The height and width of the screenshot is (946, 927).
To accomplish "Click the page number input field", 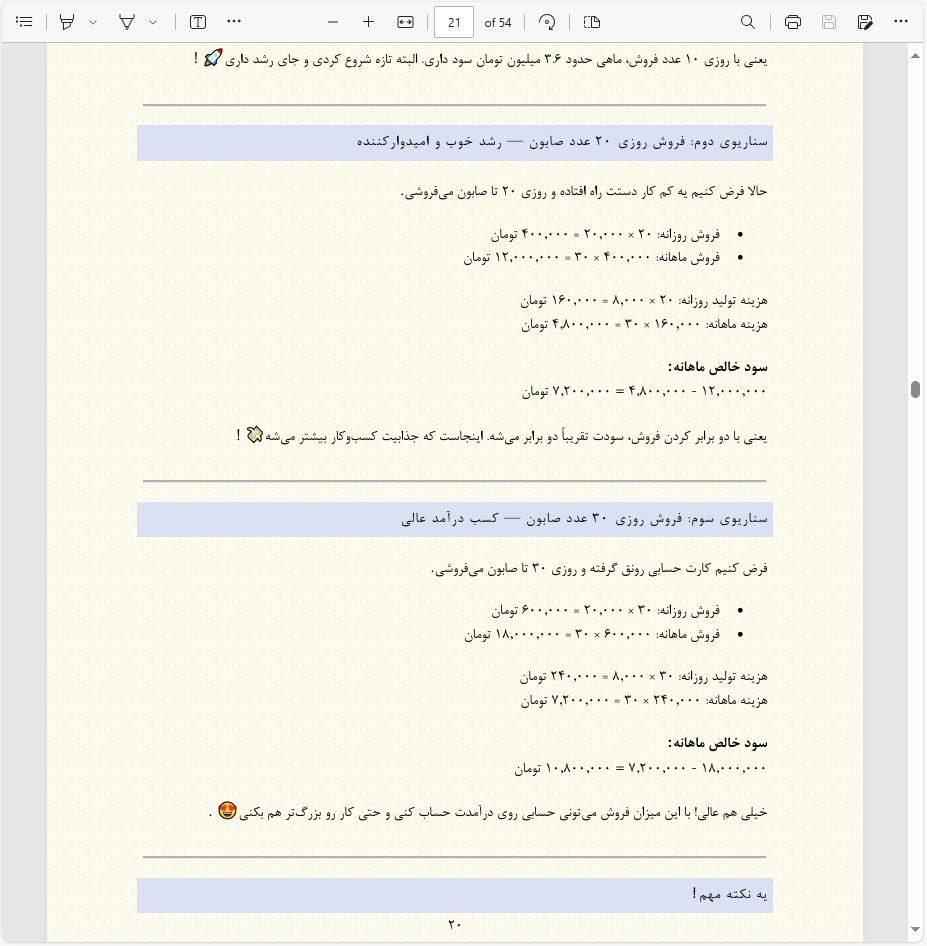I will [453, 22].
